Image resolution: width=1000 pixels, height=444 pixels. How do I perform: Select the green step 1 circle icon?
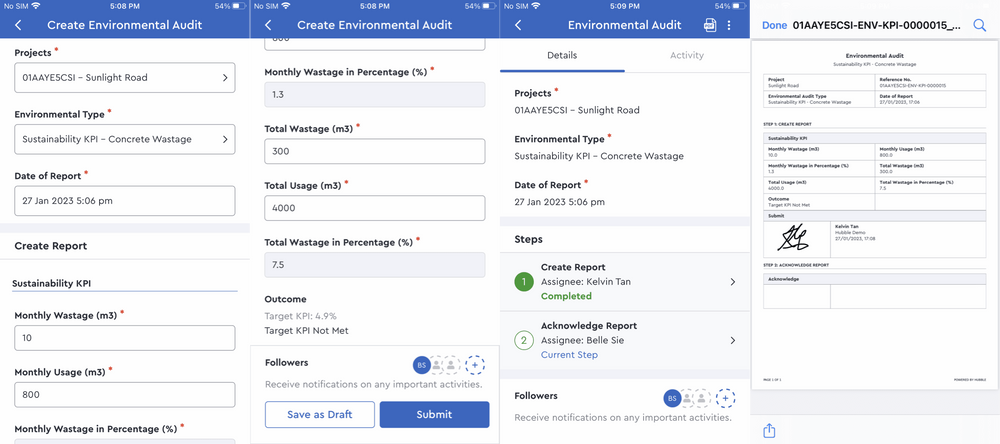524,282
